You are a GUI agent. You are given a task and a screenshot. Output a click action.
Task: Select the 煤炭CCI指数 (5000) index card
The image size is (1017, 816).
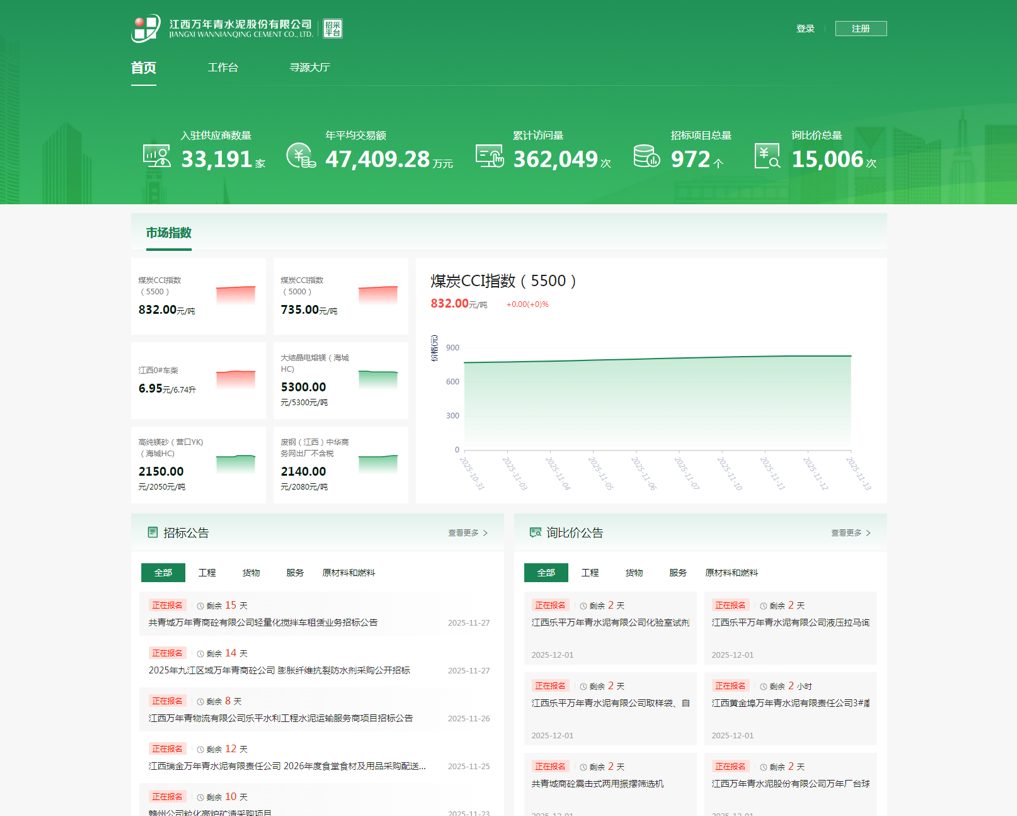click(x=341, y=296)
